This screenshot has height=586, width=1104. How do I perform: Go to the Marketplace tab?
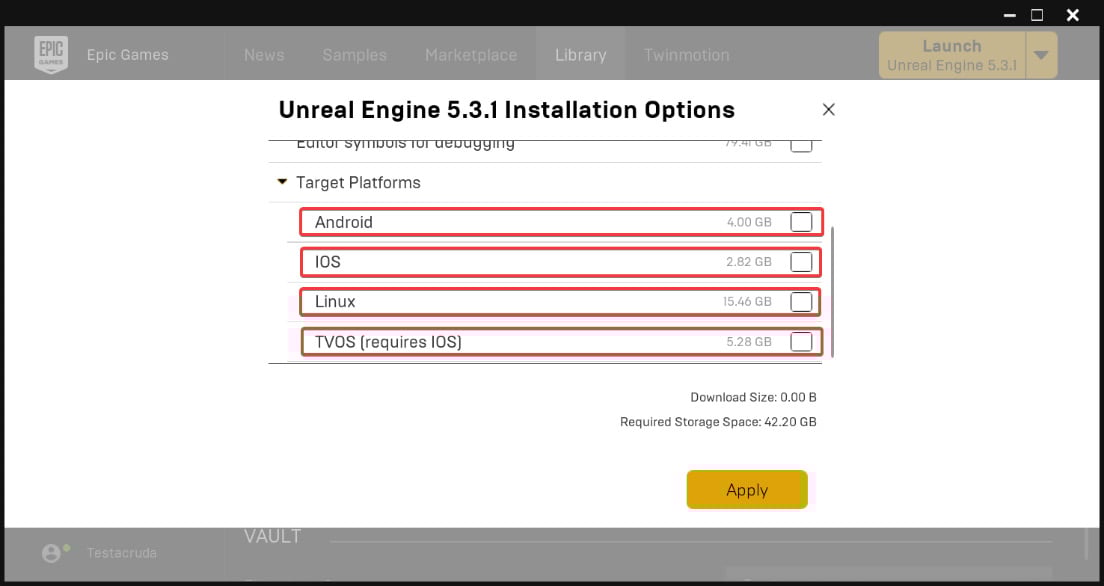pyautogui.click(x=471, y=55)
